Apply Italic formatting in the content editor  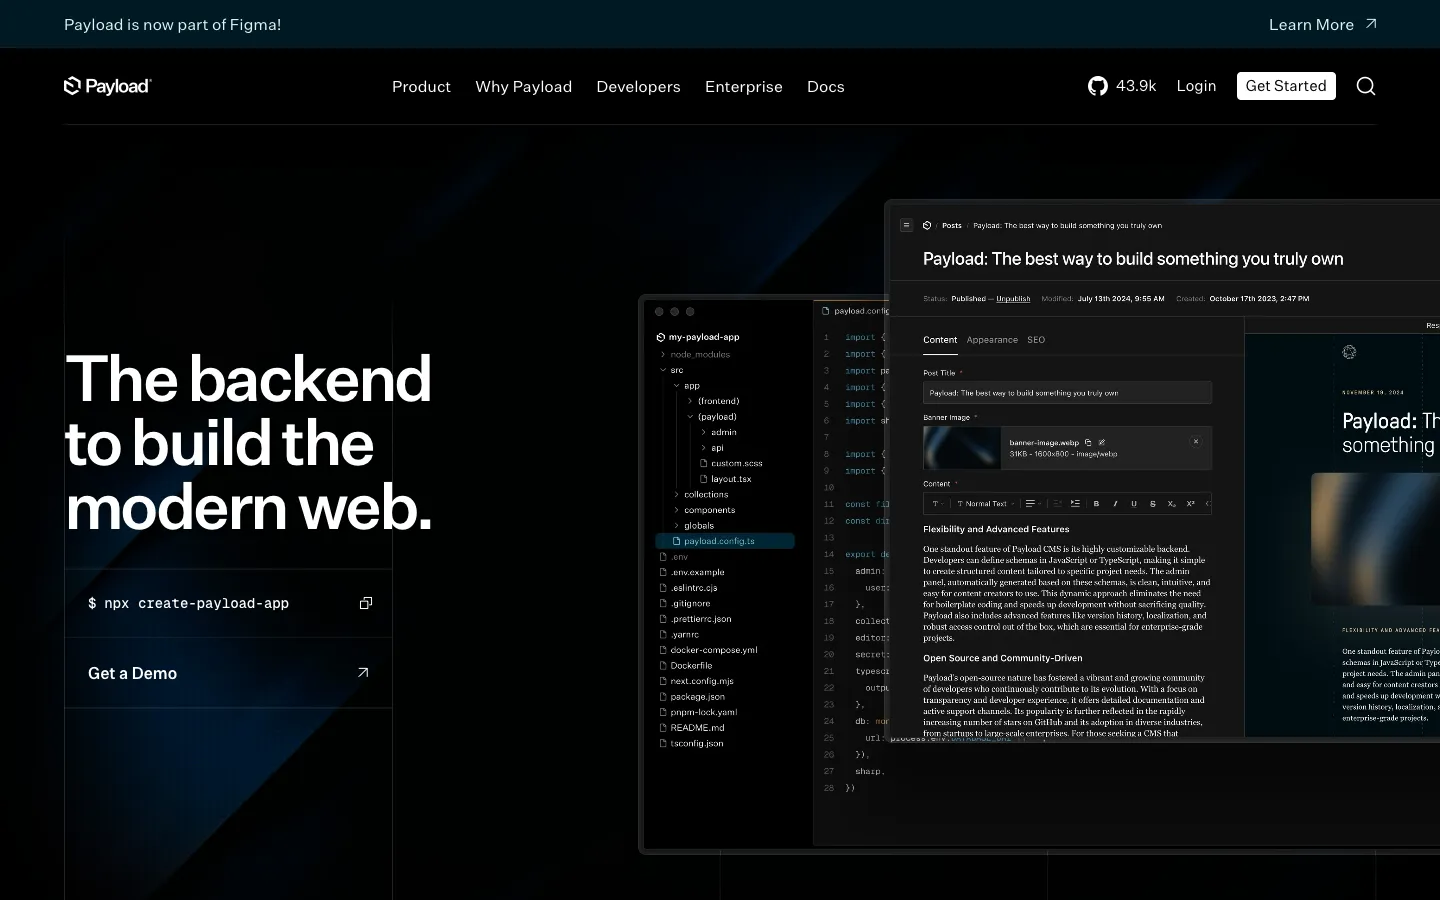tap(1115, 504)
